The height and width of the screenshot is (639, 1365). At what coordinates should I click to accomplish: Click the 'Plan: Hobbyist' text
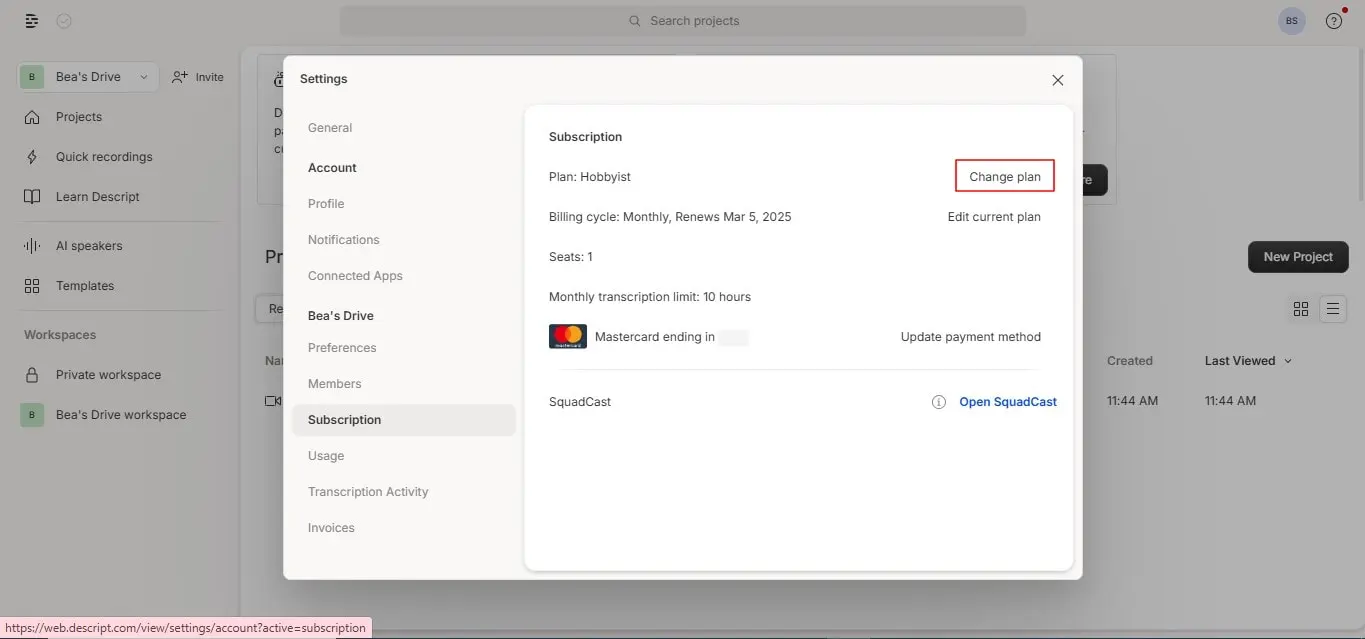coord(590,177)
